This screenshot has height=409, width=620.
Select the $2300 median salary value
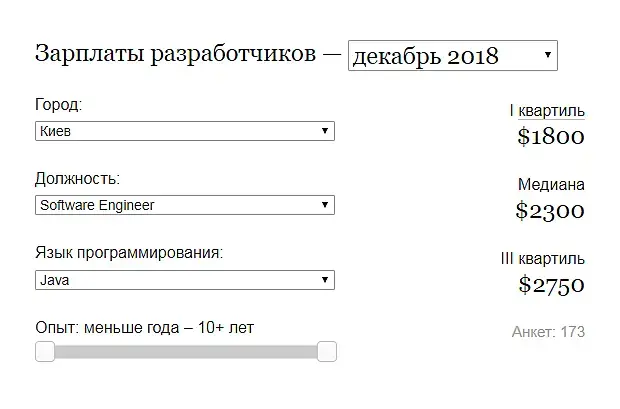[x=550, y=210]
